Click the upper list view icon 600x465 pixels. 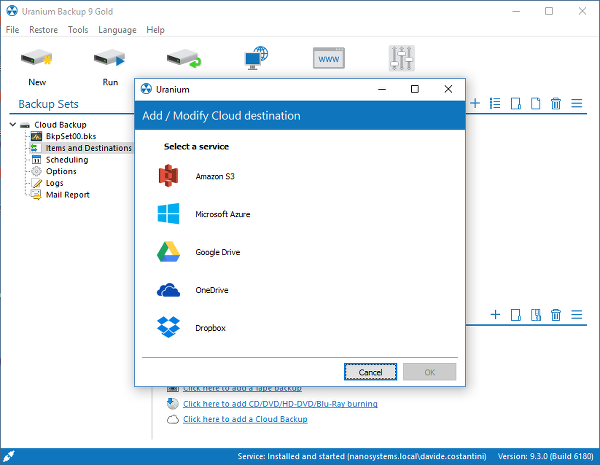[x=495, y=103]
